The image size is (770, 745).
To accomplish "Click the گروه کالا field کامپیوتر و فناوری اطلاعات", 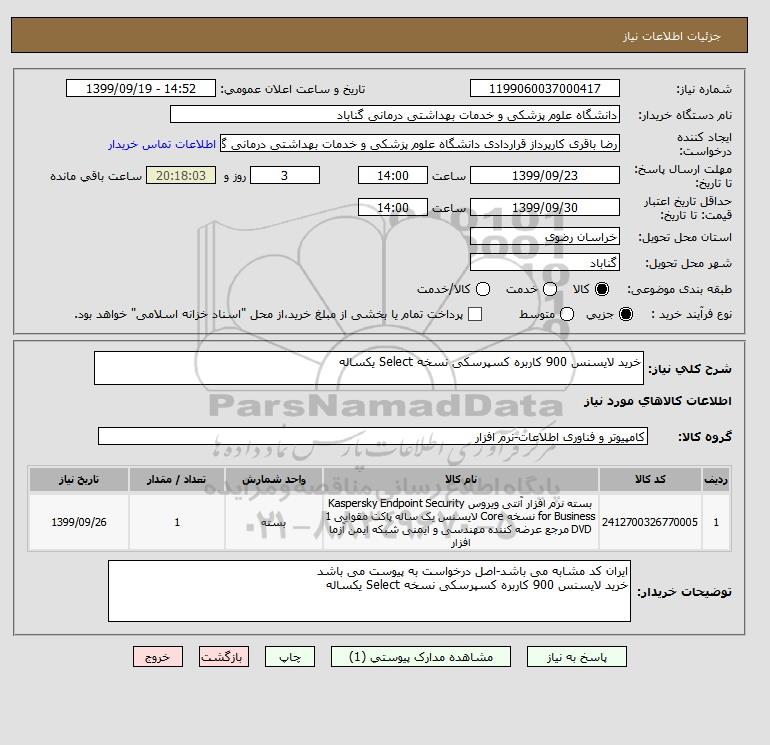I will click(373, 436).
